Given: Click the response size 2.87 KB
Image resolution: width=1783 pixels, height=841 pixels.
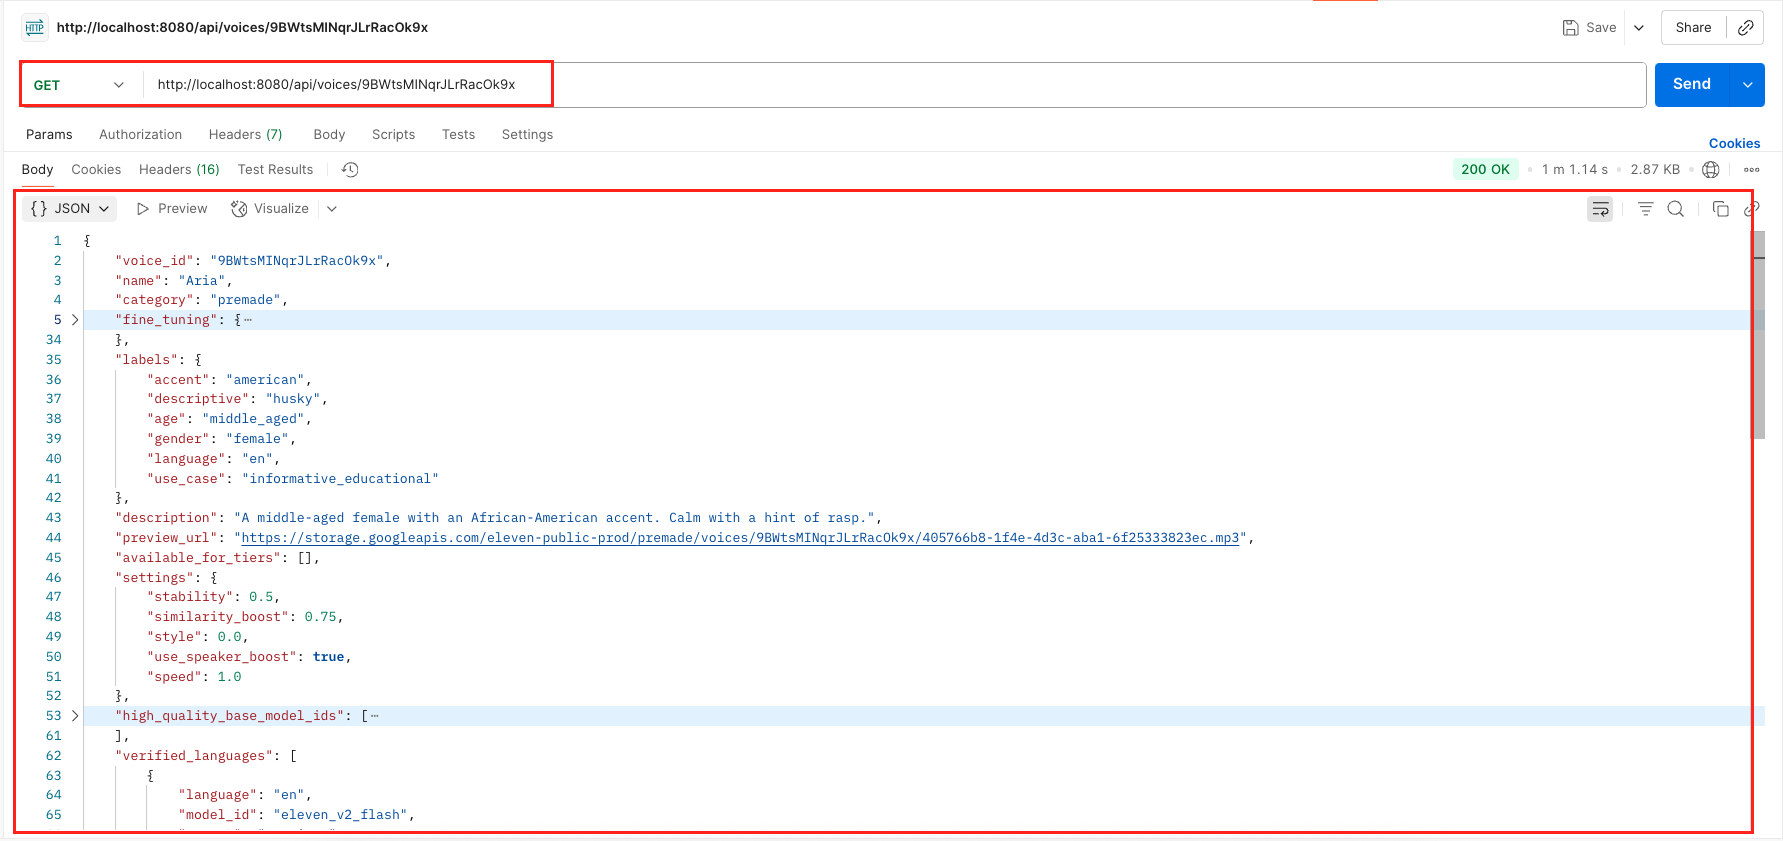Looking at the screenshot, I should tap(1655, 169).
